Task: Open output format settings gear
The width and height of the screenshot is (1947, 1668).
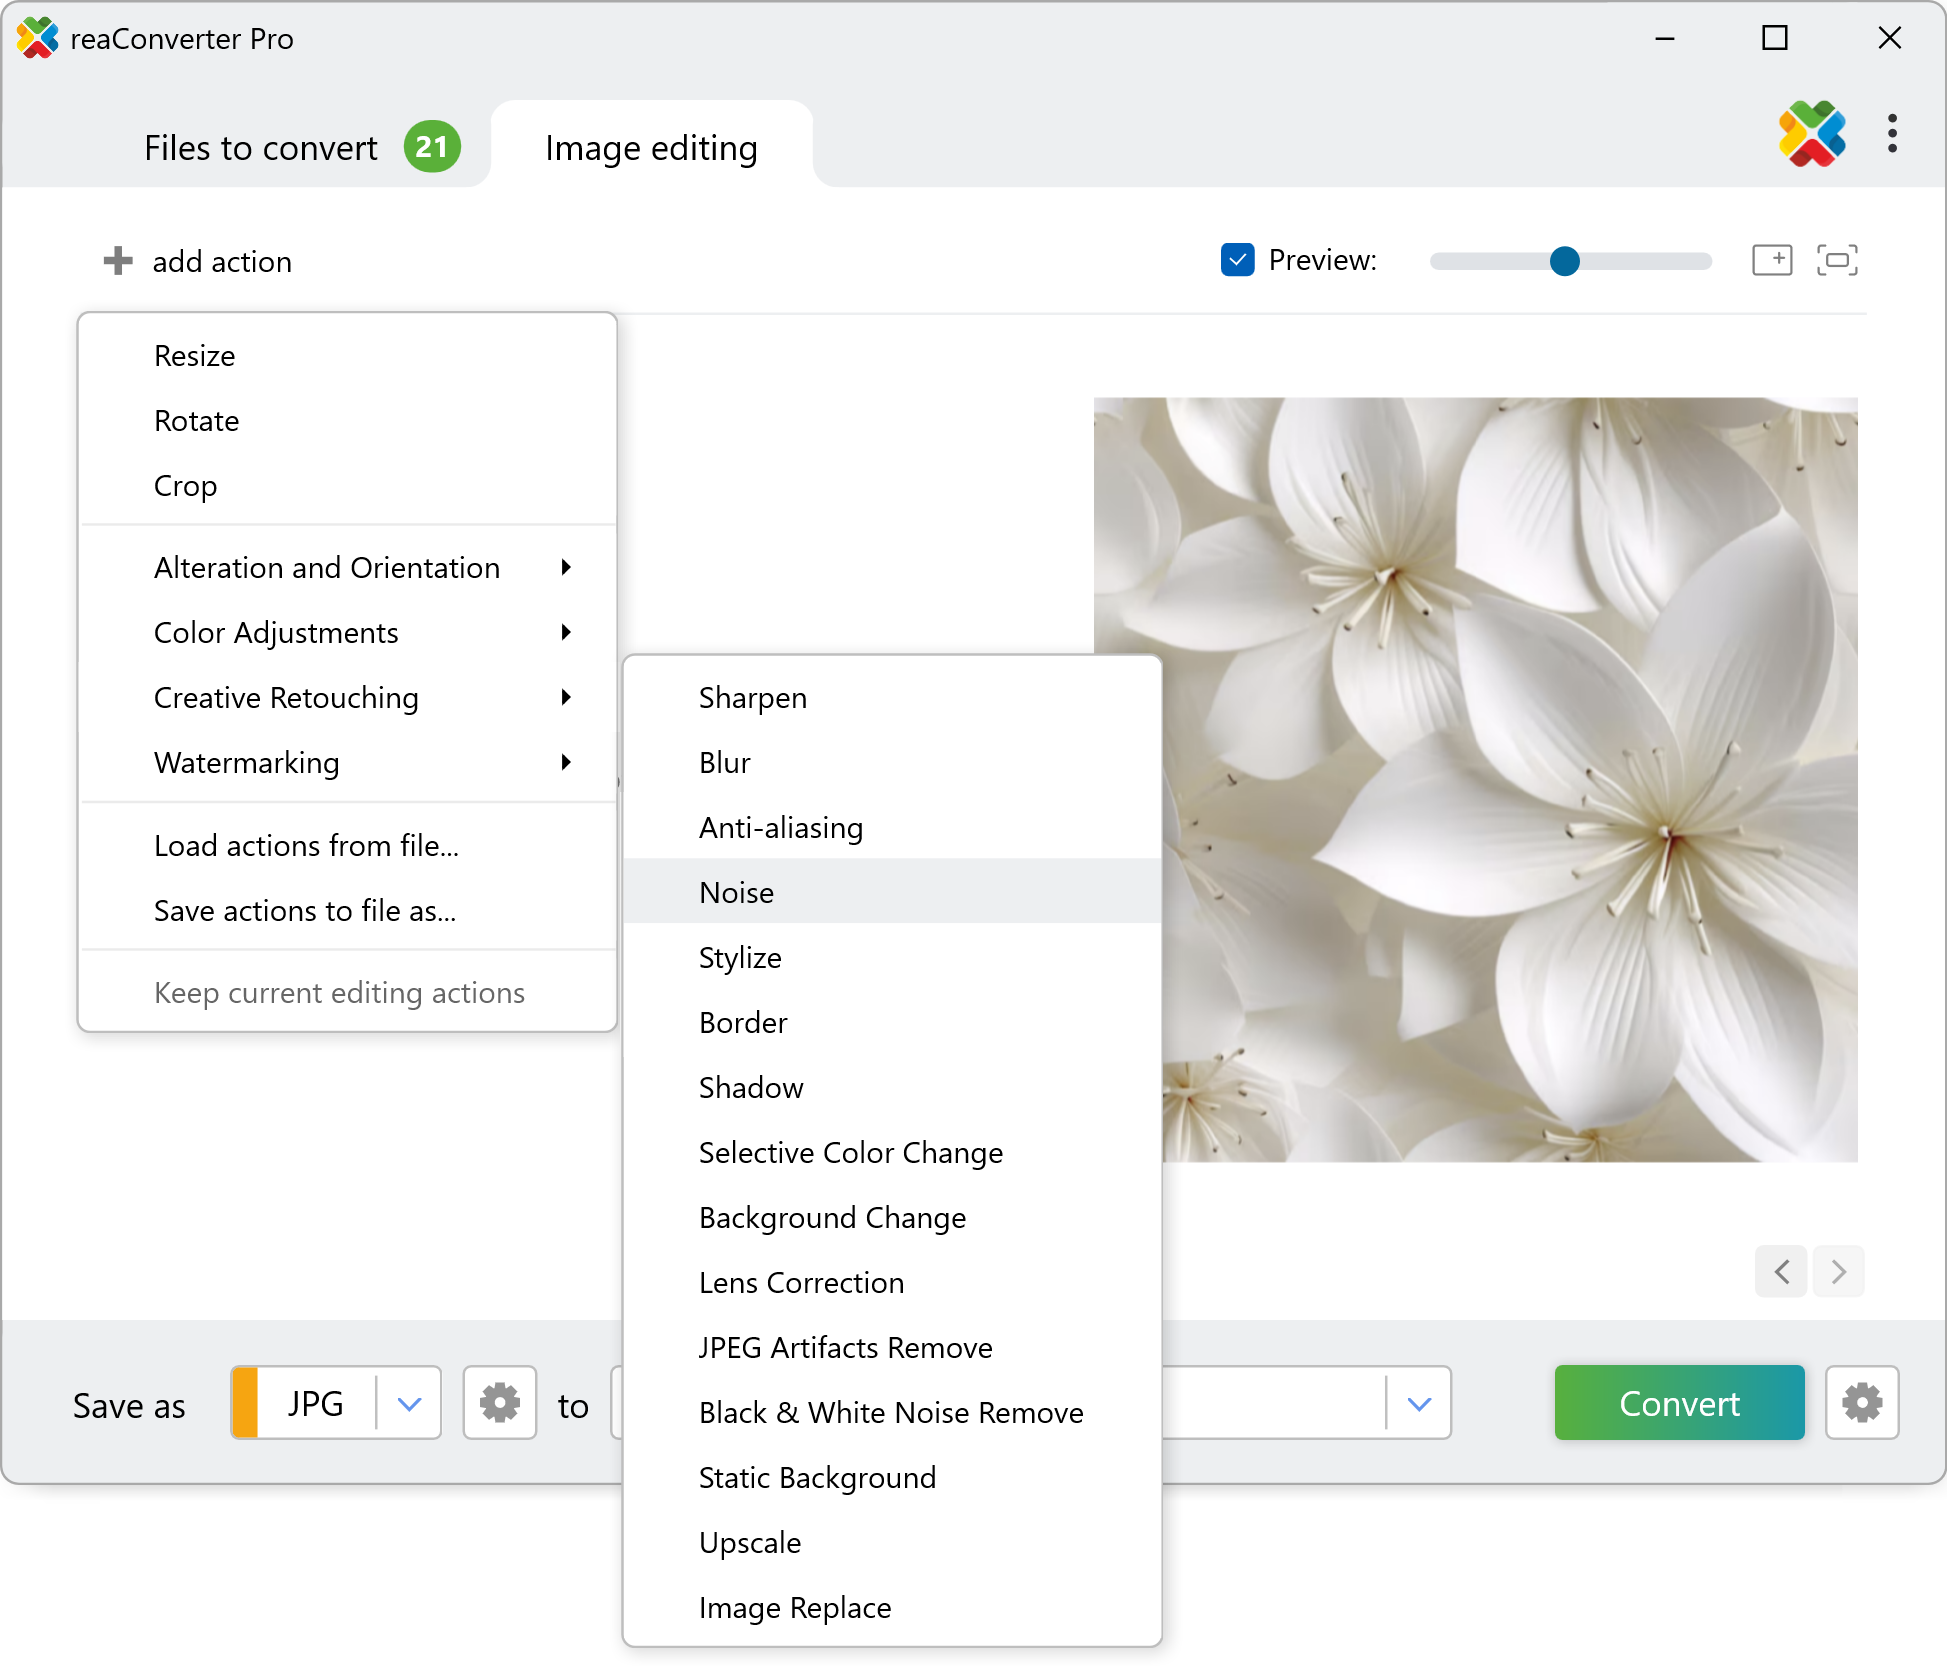Action: pyautogui.click(x=499, y=1403)
